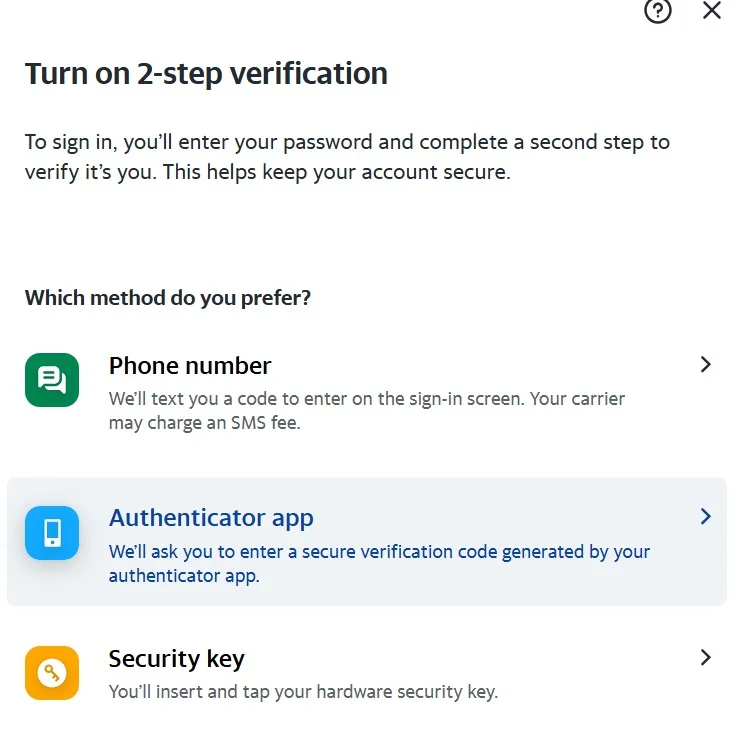Click "Which method do you prefer?" label
This screenshot has height=752, width=748.
tap(168, 298)
